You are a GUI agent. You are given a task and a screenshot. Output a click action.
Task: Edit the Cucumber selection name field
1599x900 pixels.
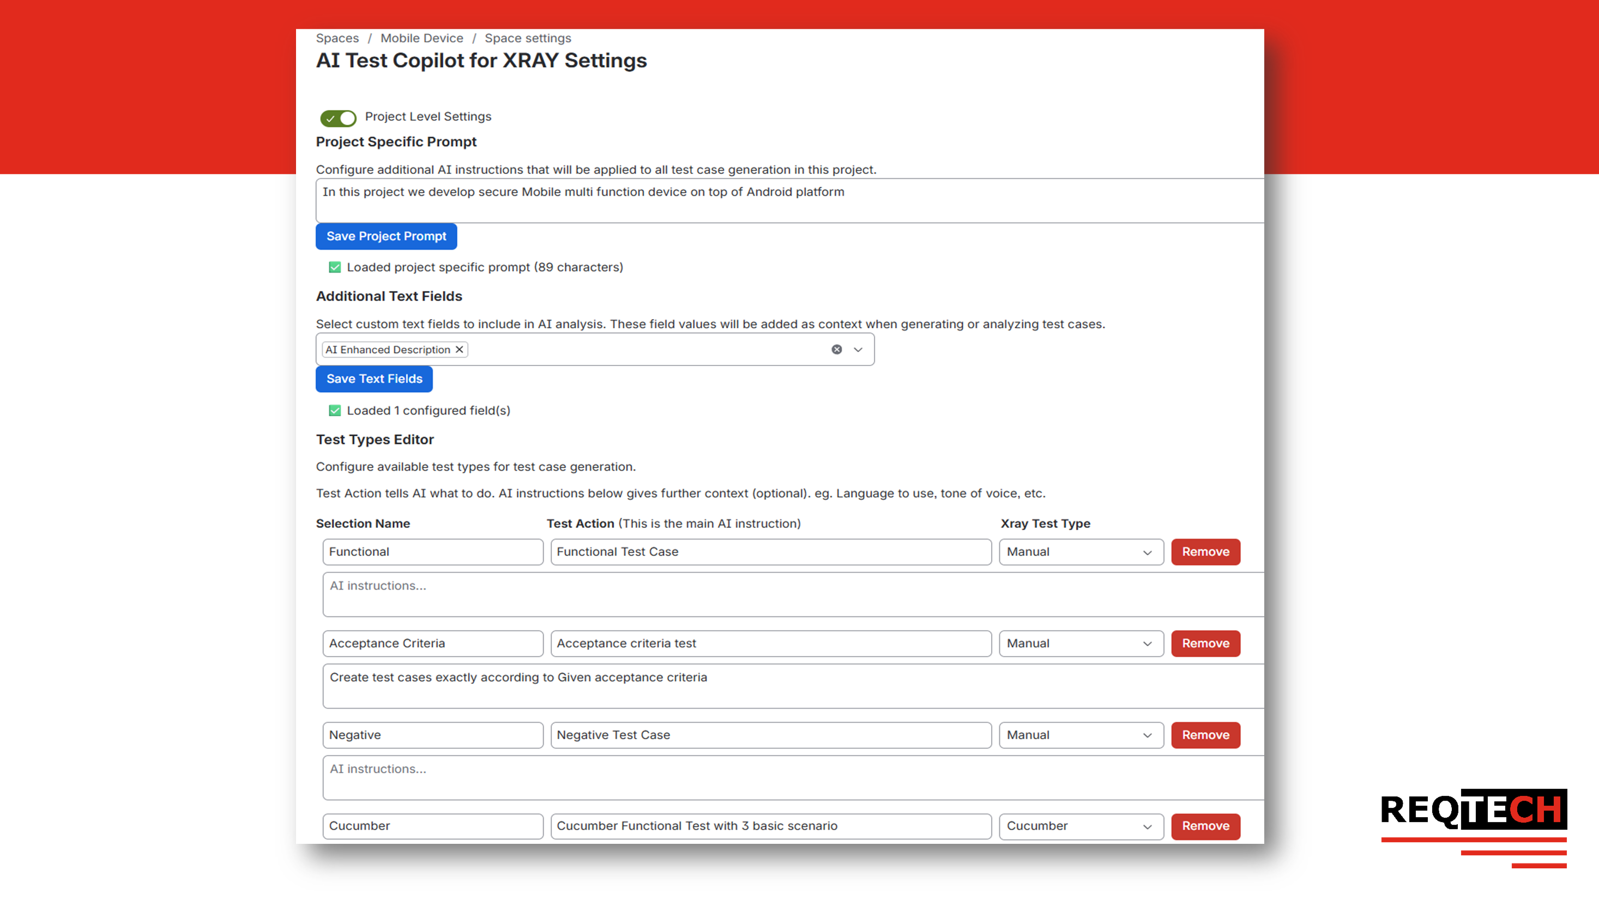tap(433, 826)
